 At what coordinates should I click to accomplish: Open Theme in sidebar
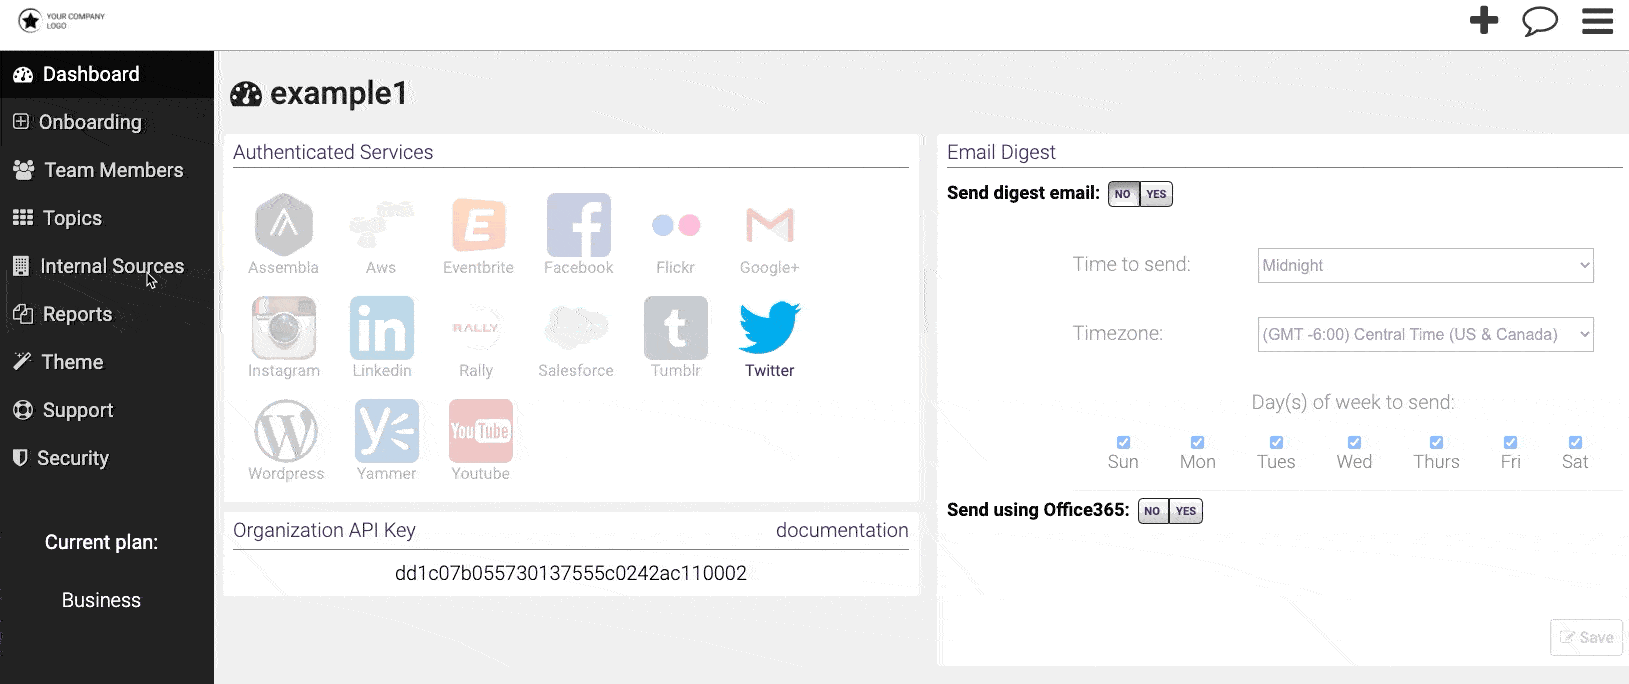coord(107,362)
